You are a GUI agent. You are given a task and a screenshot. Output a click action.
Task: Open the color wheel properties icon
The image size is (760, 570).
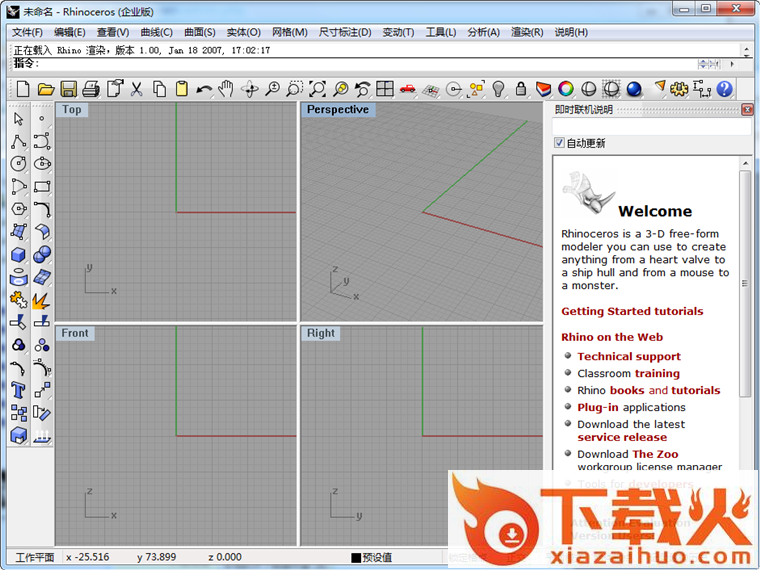pyautogui.click(x=566, y=89)
